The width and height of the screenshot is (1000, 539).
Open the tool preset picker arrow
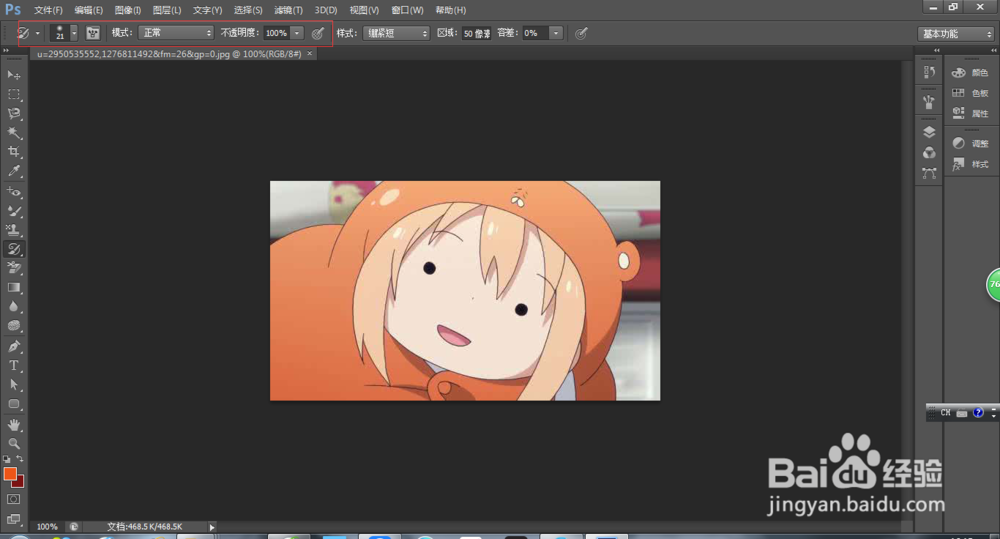[x=38, y=33]
